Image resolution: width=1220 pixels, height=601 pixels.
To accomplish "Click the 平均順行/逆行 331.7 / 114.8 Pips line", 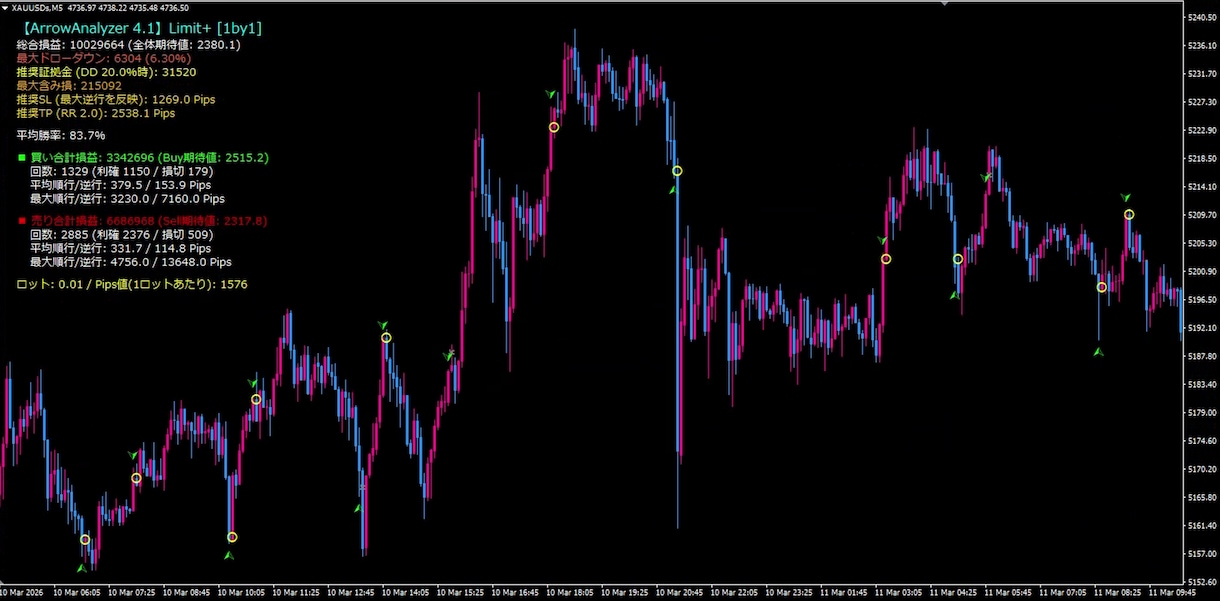I will tap(120, 248).
